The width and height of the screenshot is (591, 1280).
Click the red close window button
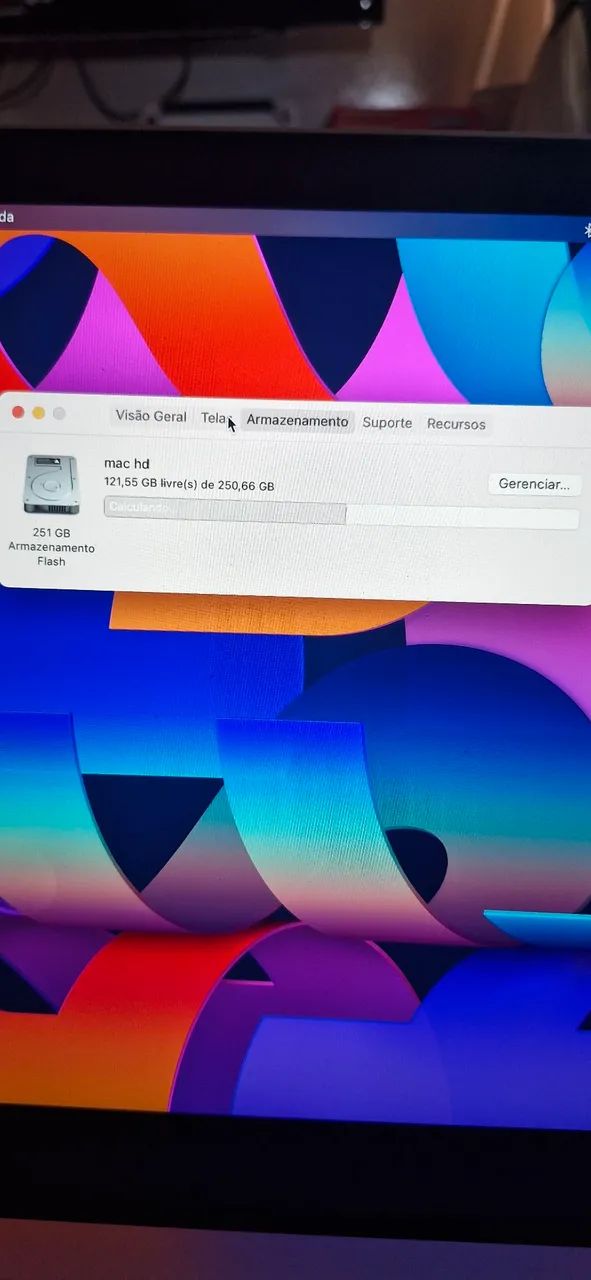pos(18,412)
